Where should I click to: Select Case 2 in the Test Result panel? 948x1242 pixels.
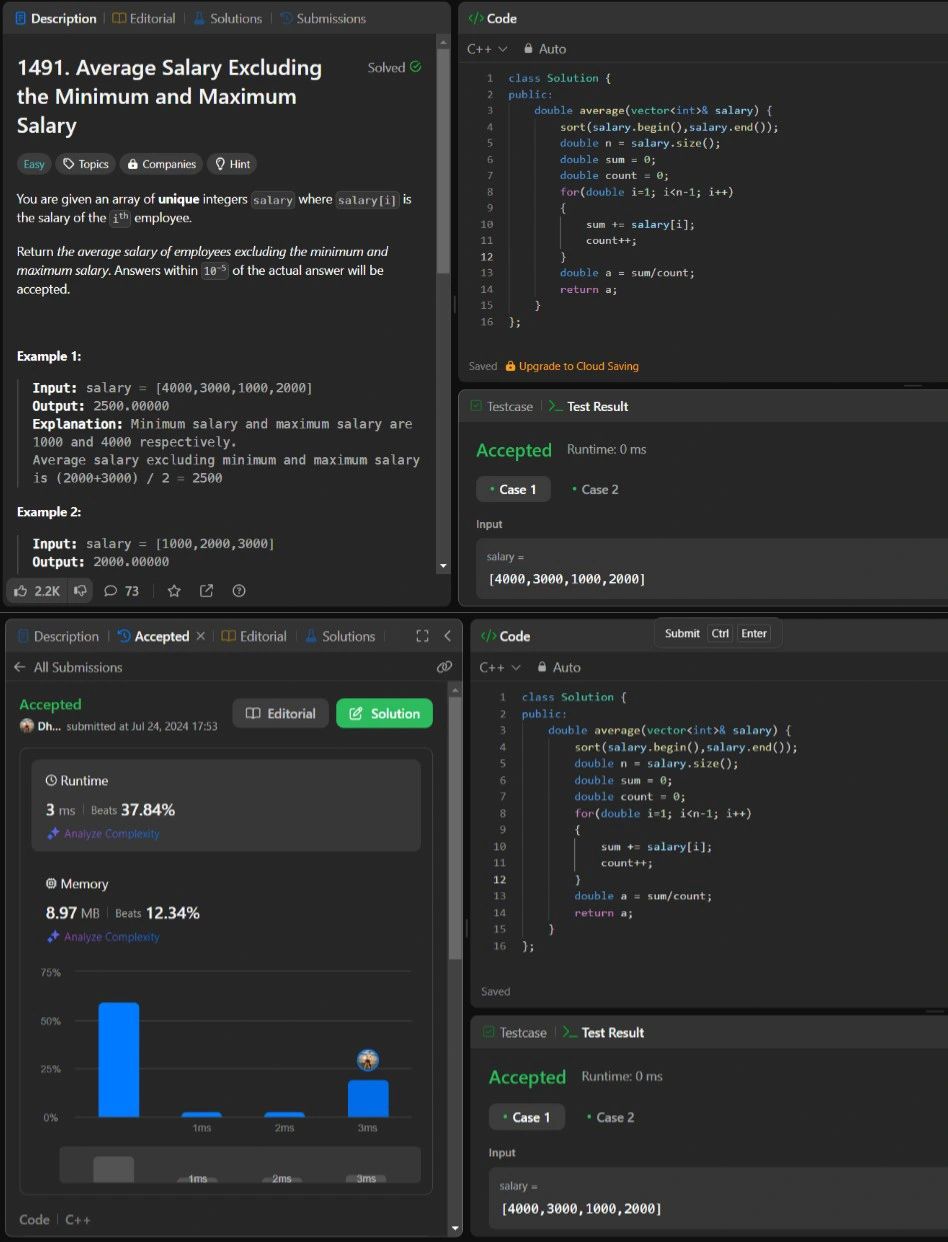[x=595, y=489]
